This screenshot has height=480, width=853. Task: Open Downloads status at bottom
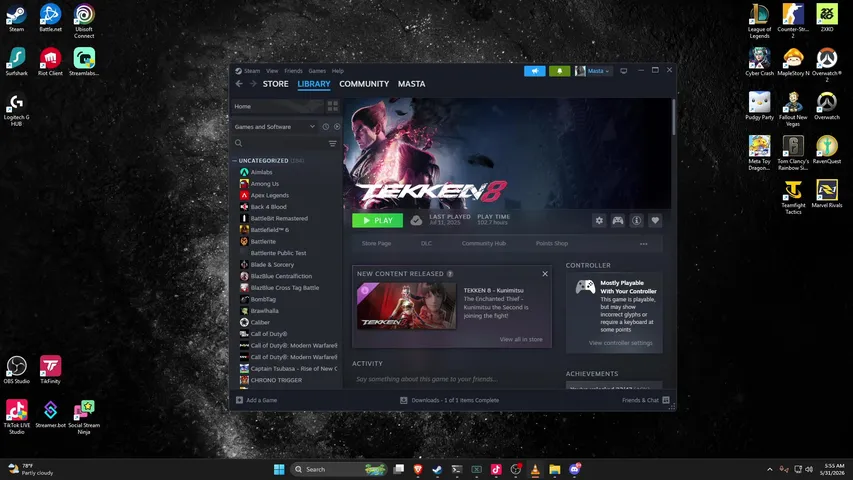coord(449,400)
